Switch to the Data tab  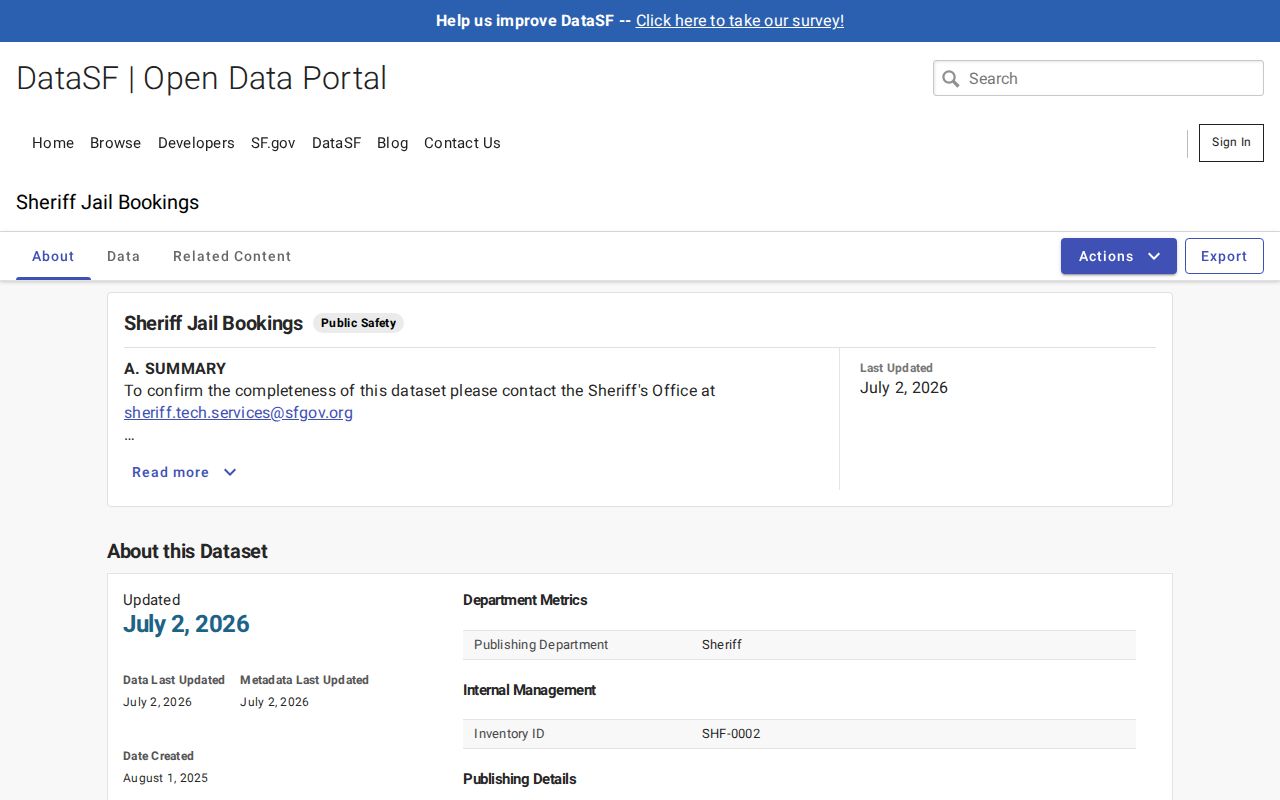click(x=123, y=256)
